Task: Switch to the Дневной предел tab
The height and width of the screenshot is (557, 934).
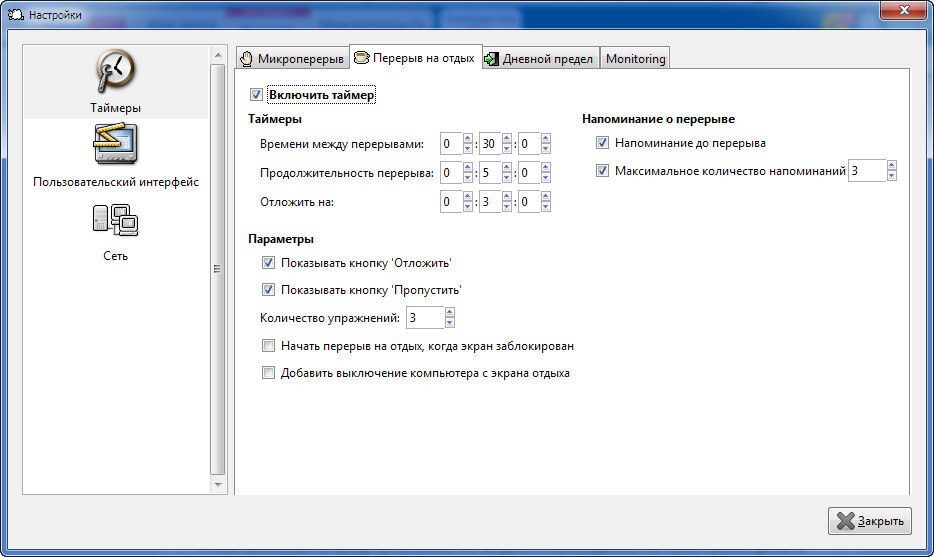Action: tap(547, 59)
